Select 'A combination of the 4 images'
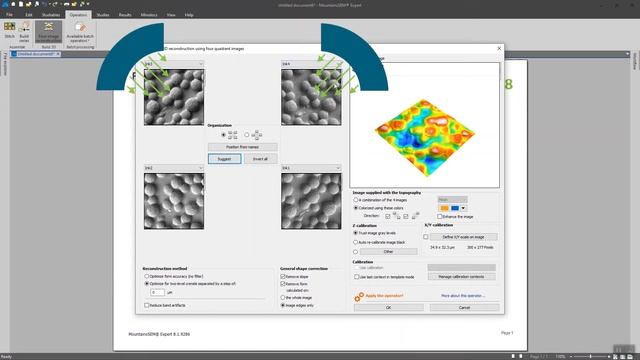This screenshot has height=360, width=640. click(x=356, y=200)
